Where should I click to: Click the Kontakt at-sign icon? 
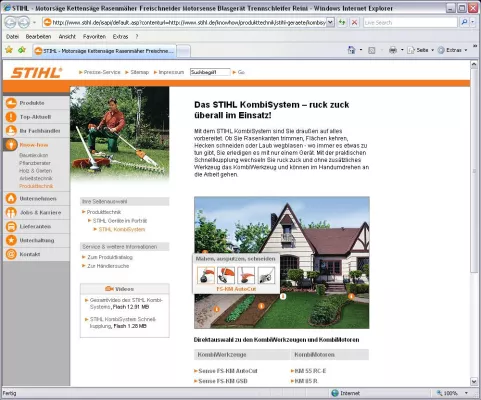[x=11, y=254]
